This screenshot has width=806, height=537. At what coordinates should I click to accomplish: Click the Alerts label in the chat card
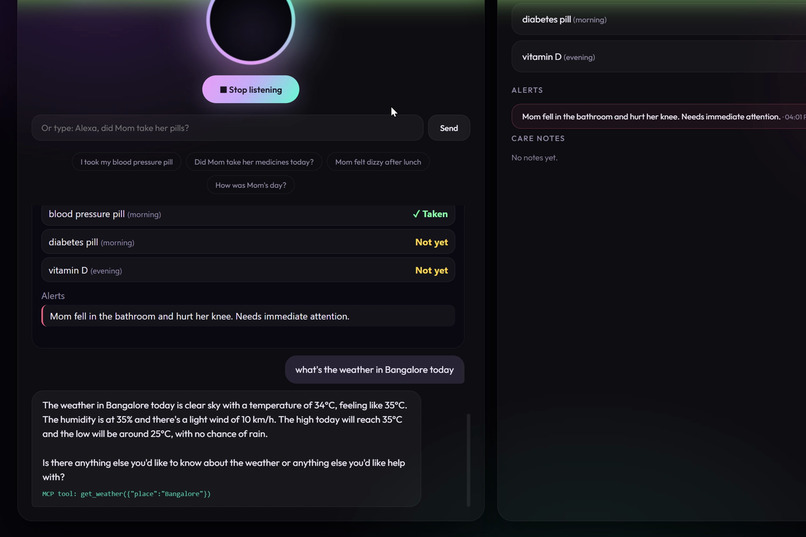tap(53, 296)
